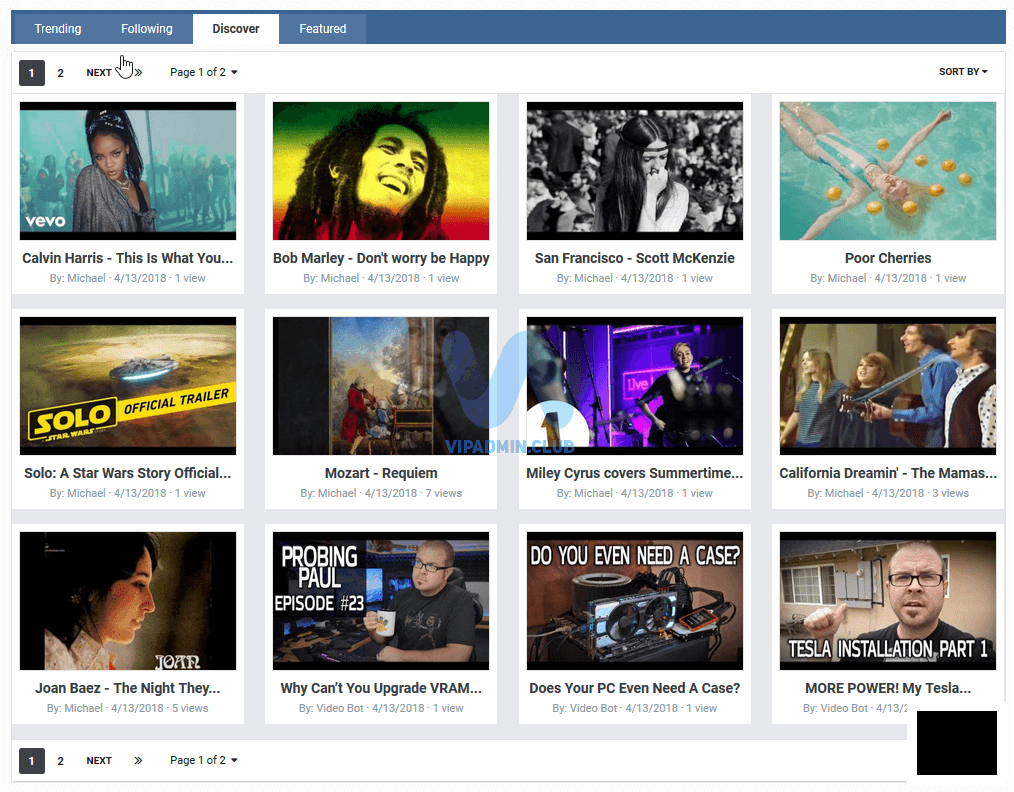Open the Probing Paul Episode #23 thumbnail

pyautogui.click(x=381, y=601)
